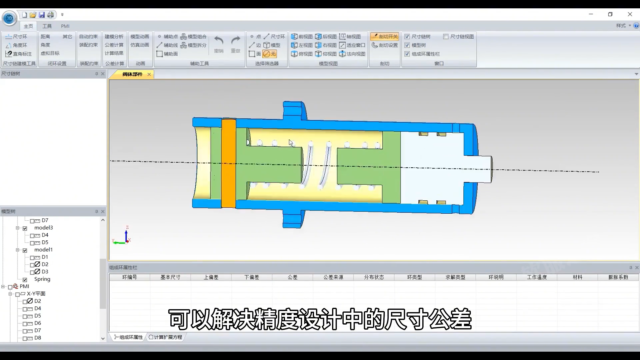Viewport: 640px width, 360px height.
Task: Check the X-Y平面 node checkbox
Action: click(18, 294)
